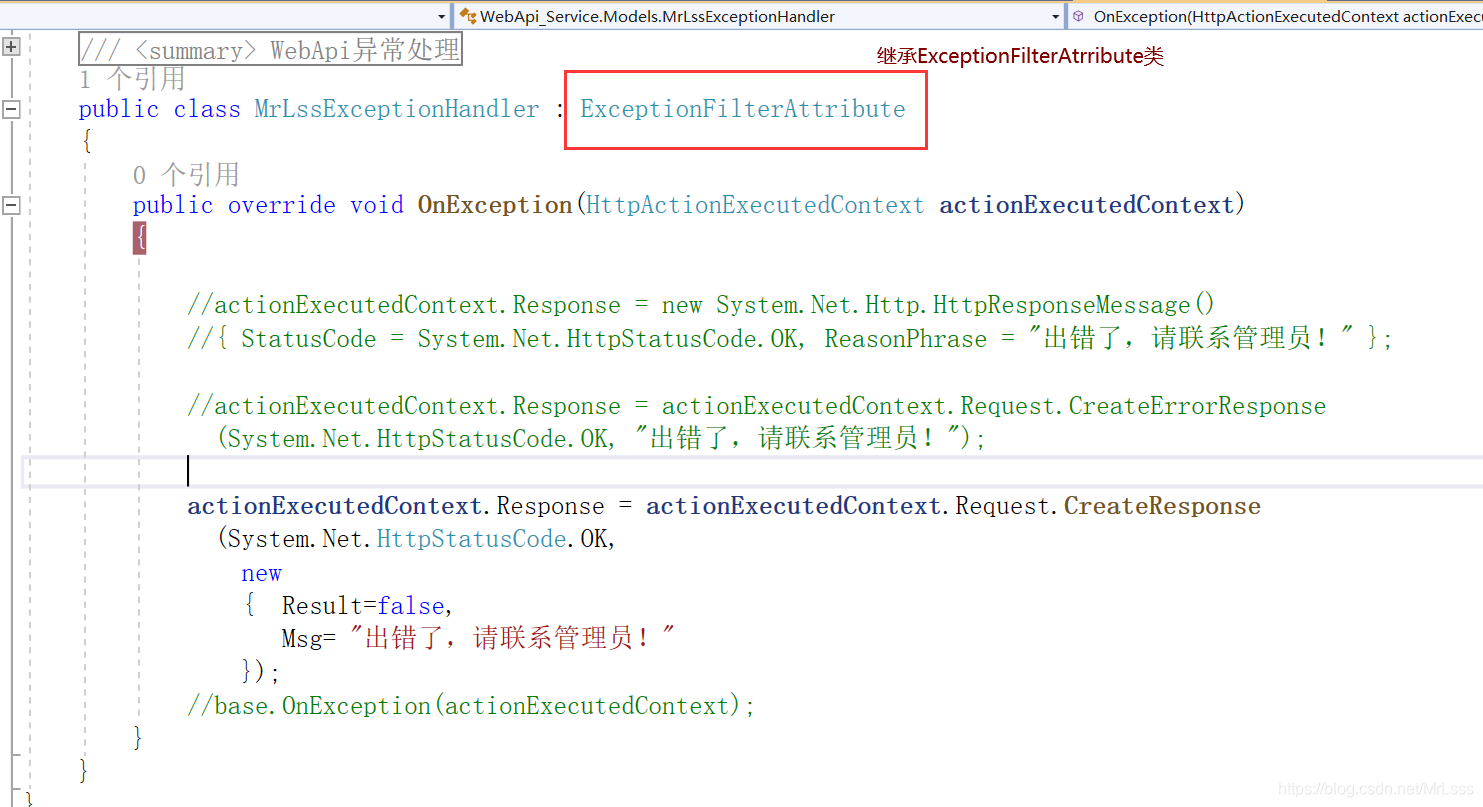Click the method cube icon beside OnException dropdown
The width and height of the screenshot is (1483, 807).
(x=1078, y=16)
